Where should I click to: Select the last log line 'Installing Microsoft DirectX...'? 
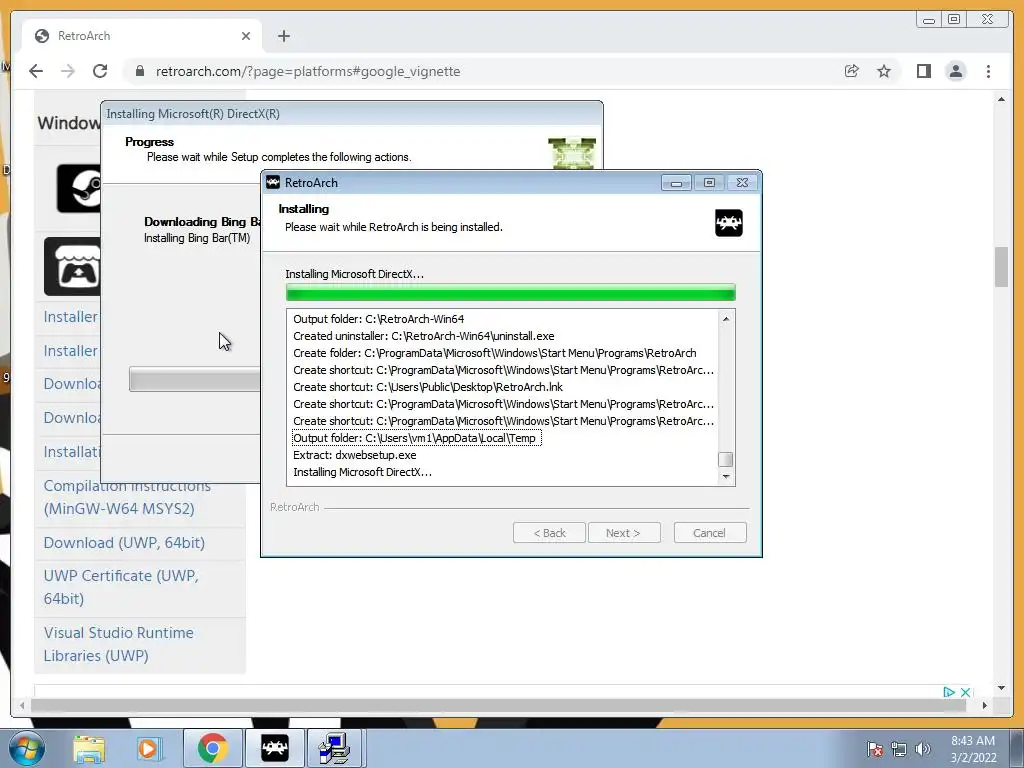(x=362, y=472)
